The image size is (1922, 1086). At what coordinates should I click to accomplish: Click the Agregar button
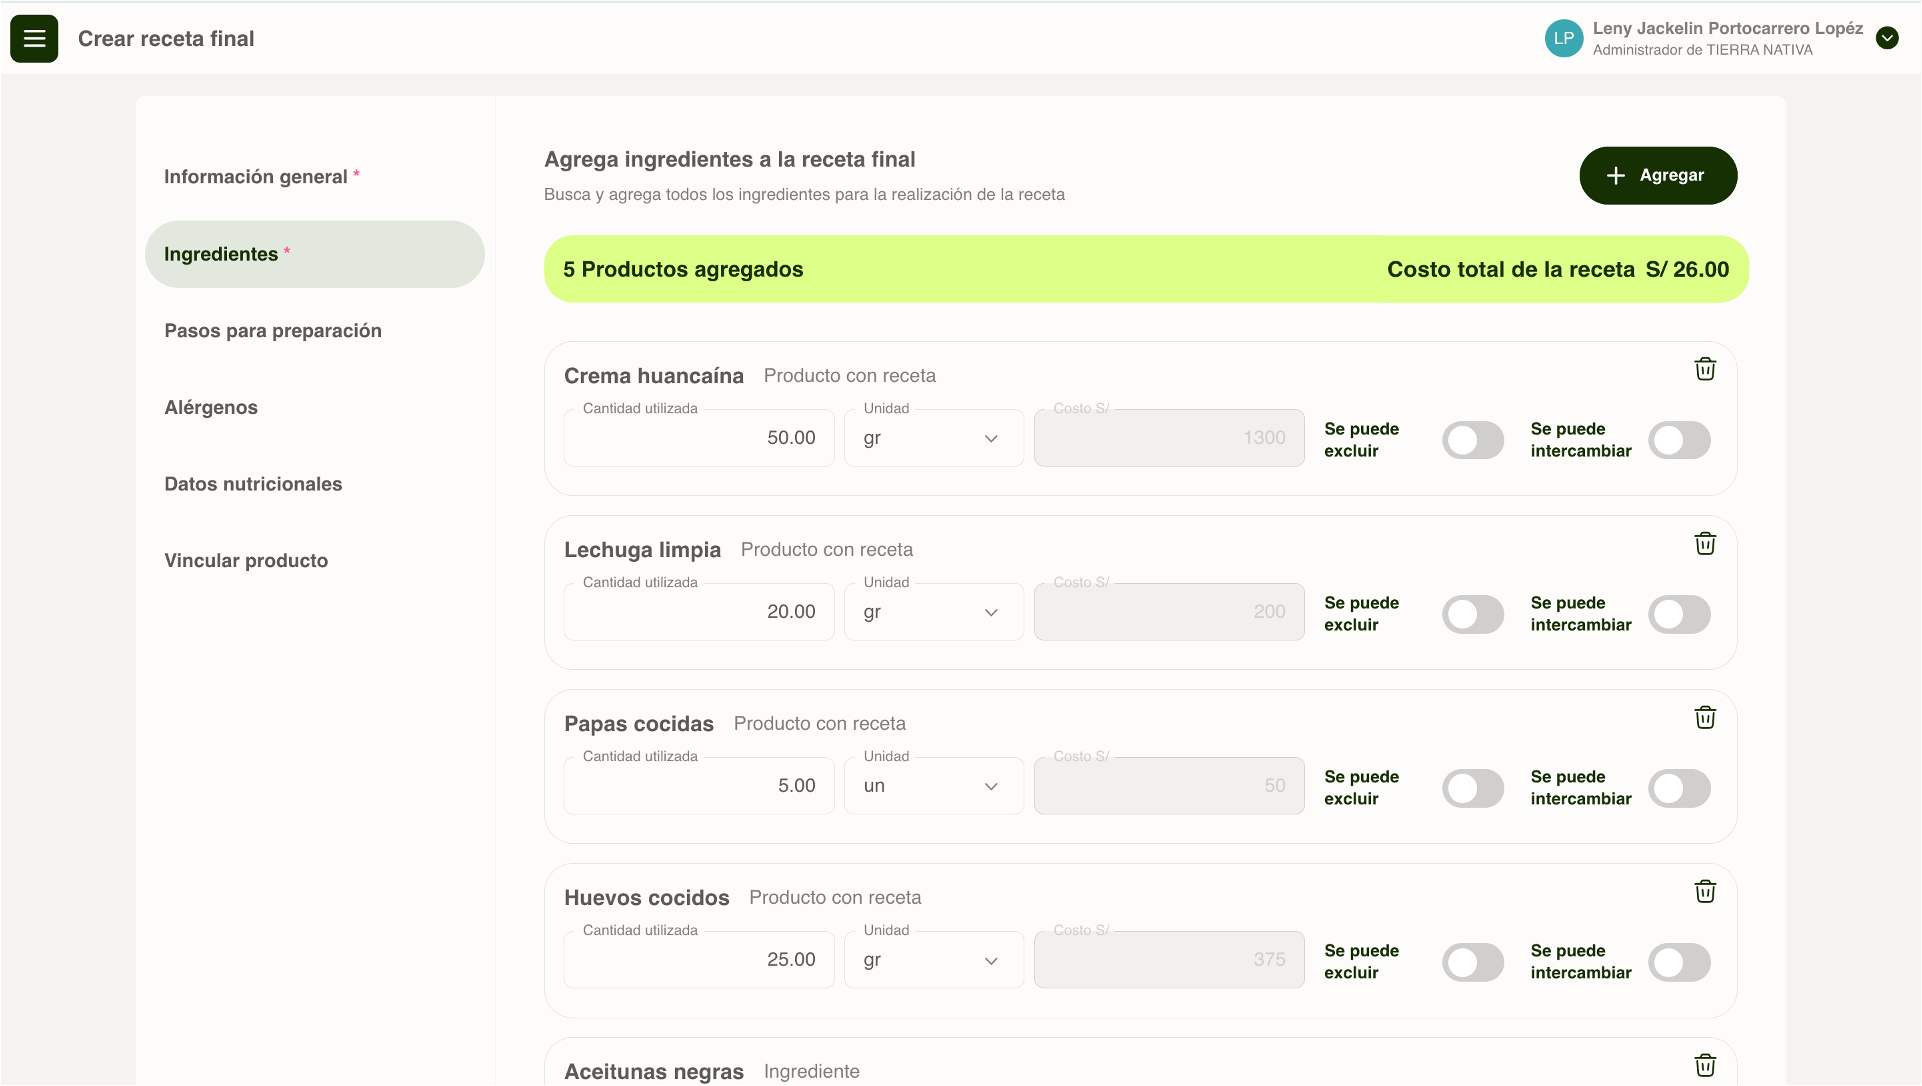click(1657, 176)
